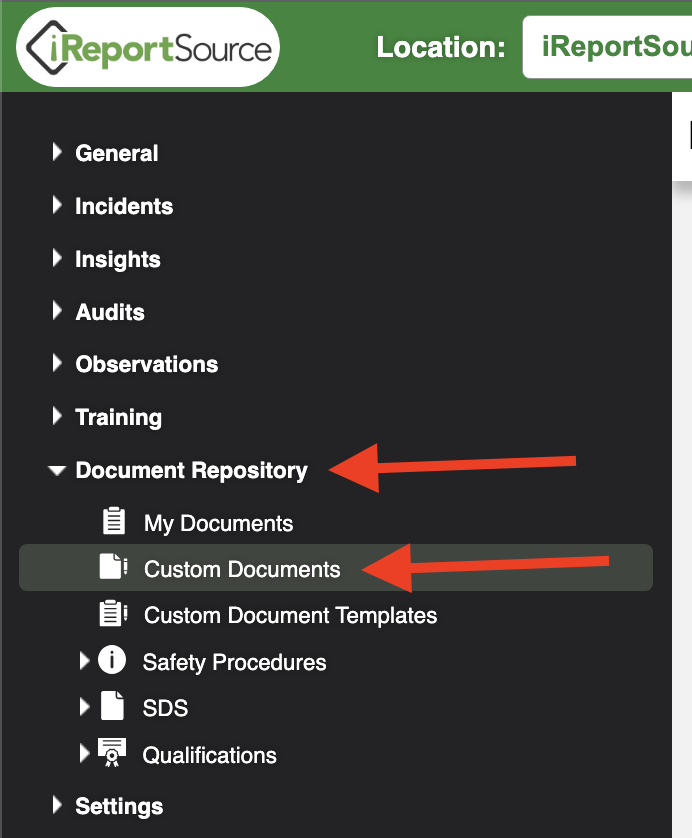Click the Qualifications certificate icon
The image size is (692, 838).
pos(112,752)
